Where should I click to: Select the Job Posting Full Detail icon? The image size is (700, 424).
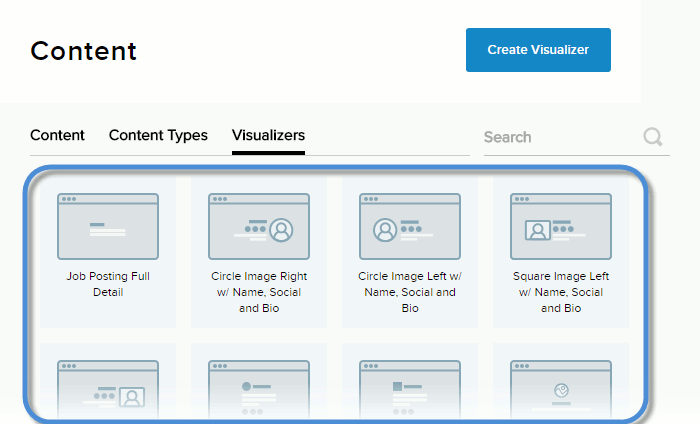point(108,227)
